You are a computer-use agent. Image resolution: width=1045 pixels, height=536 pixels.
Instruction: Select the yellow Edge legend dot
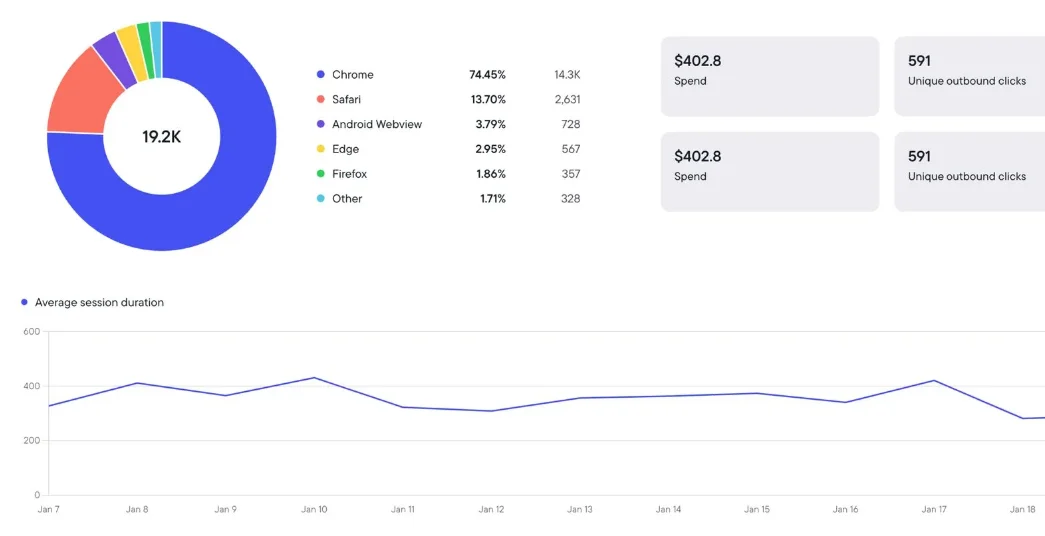point(320,149)
